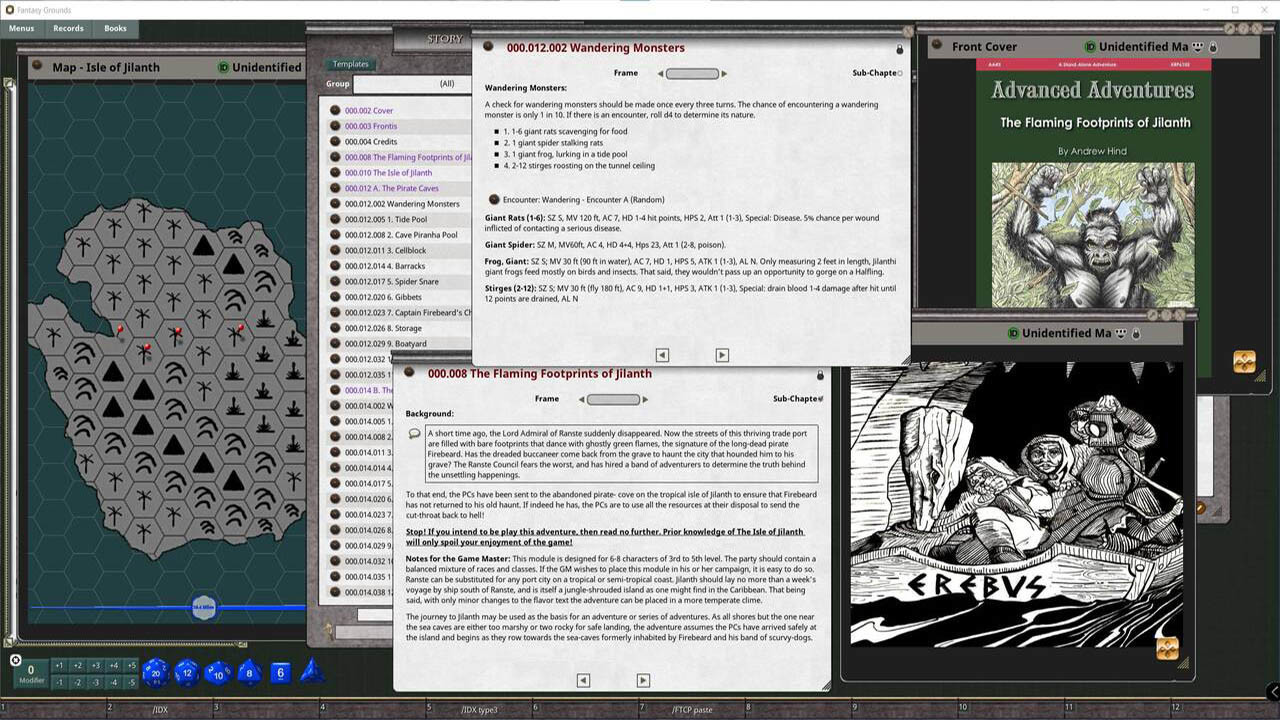
Task: Select the blue d6 die
Action: tap(280, 672)
